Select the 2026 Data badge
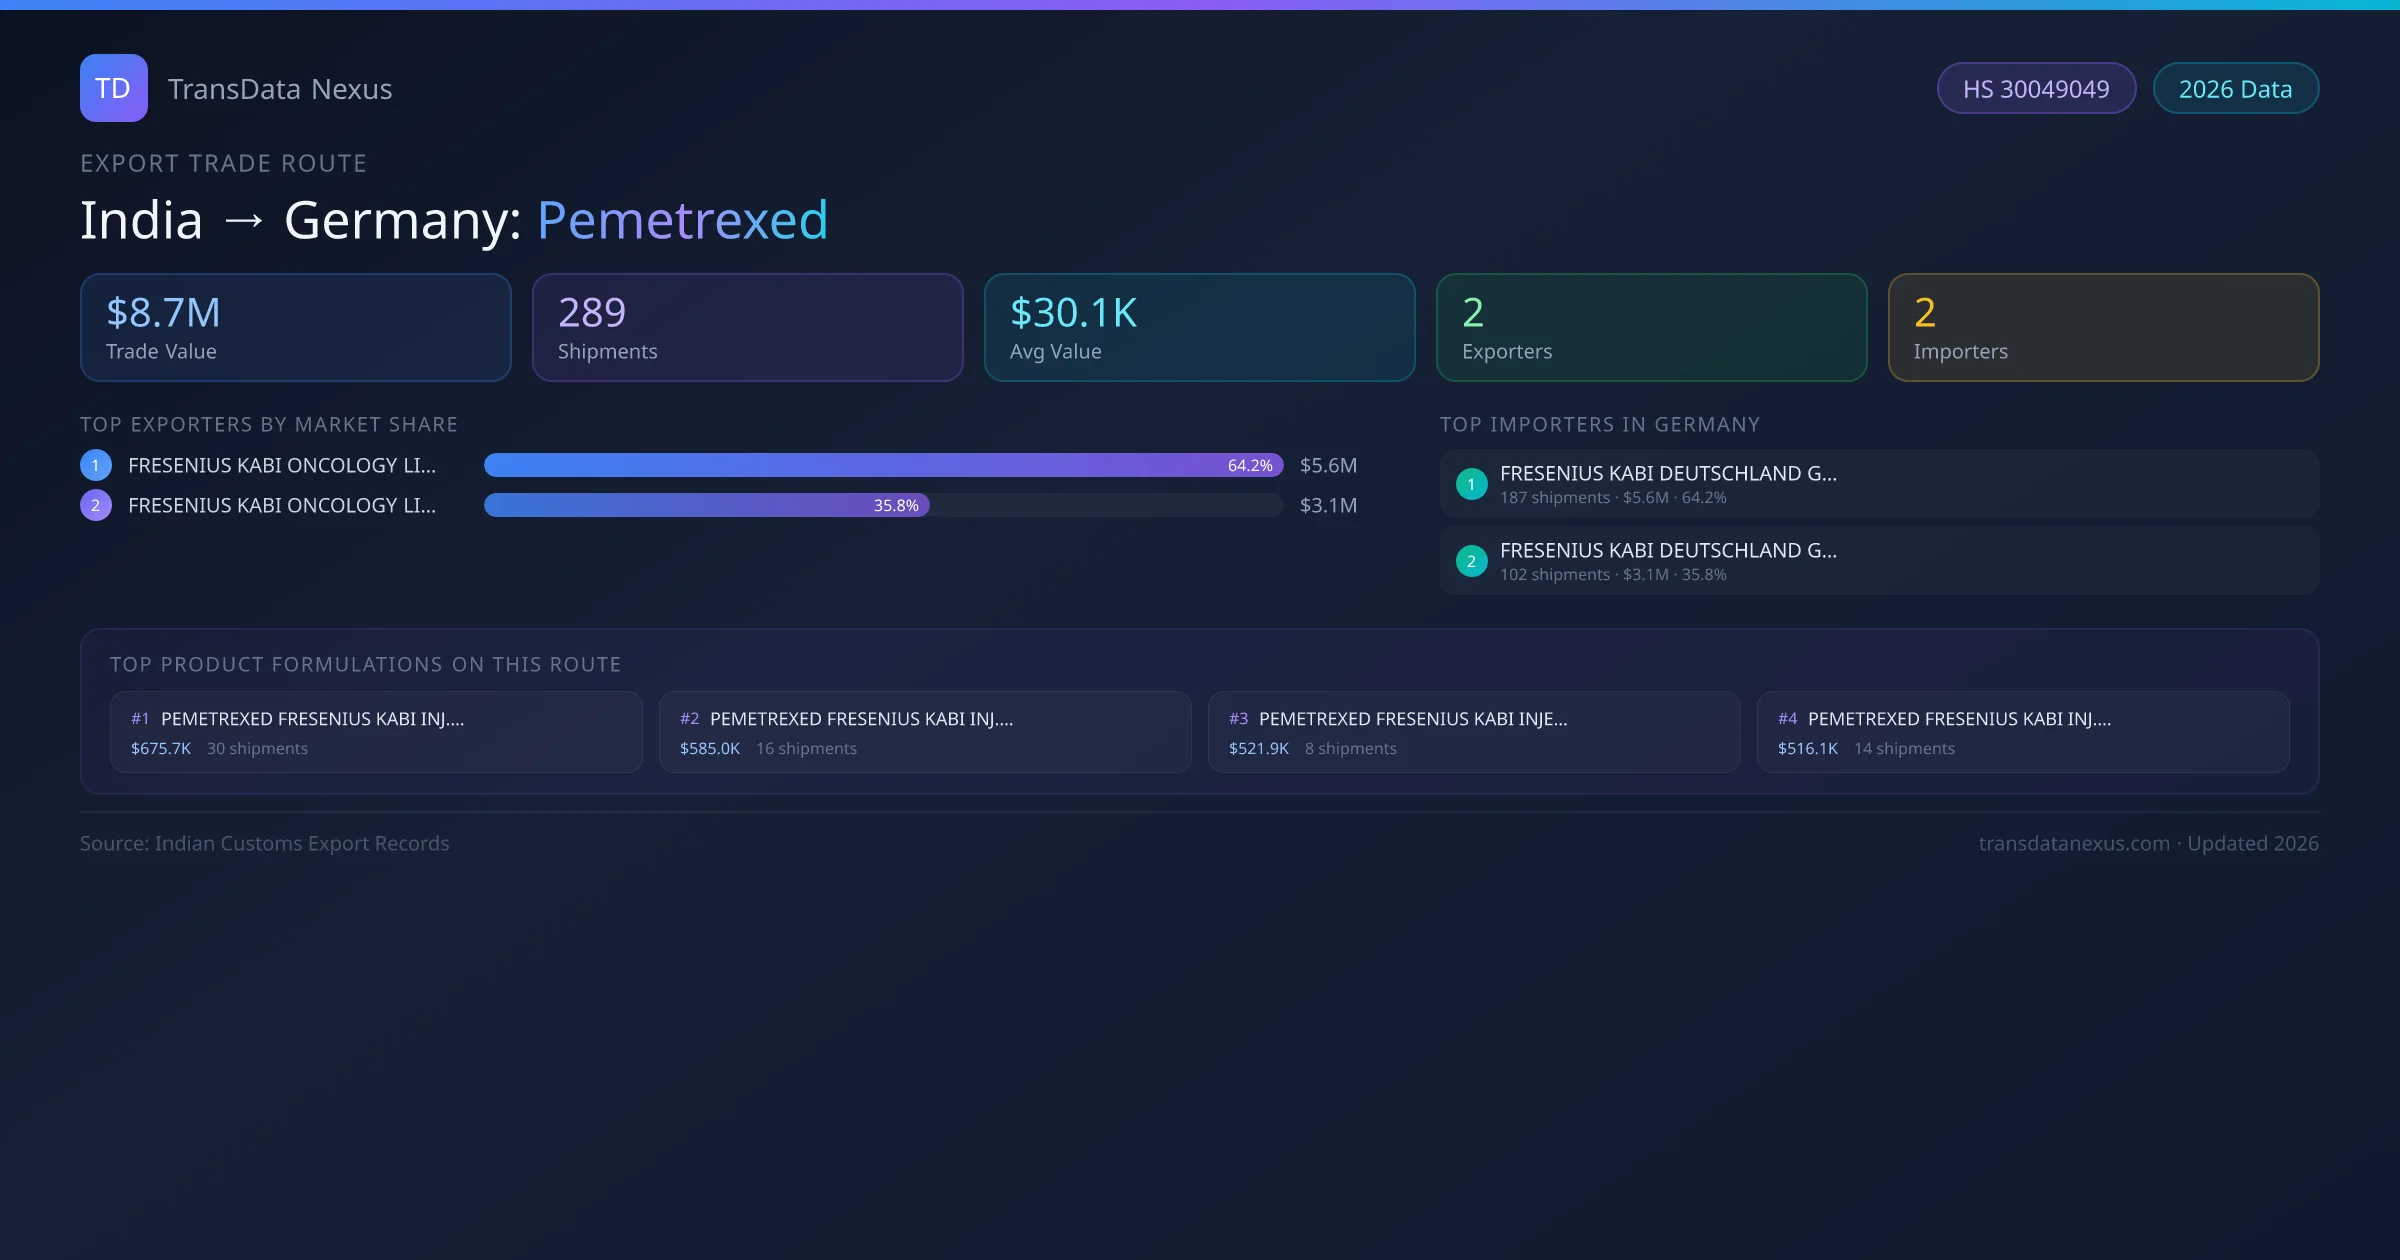 [x=2235, y=89]
